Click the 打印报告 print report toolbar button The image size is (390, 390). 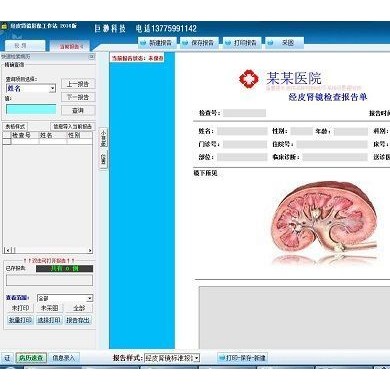242,43
